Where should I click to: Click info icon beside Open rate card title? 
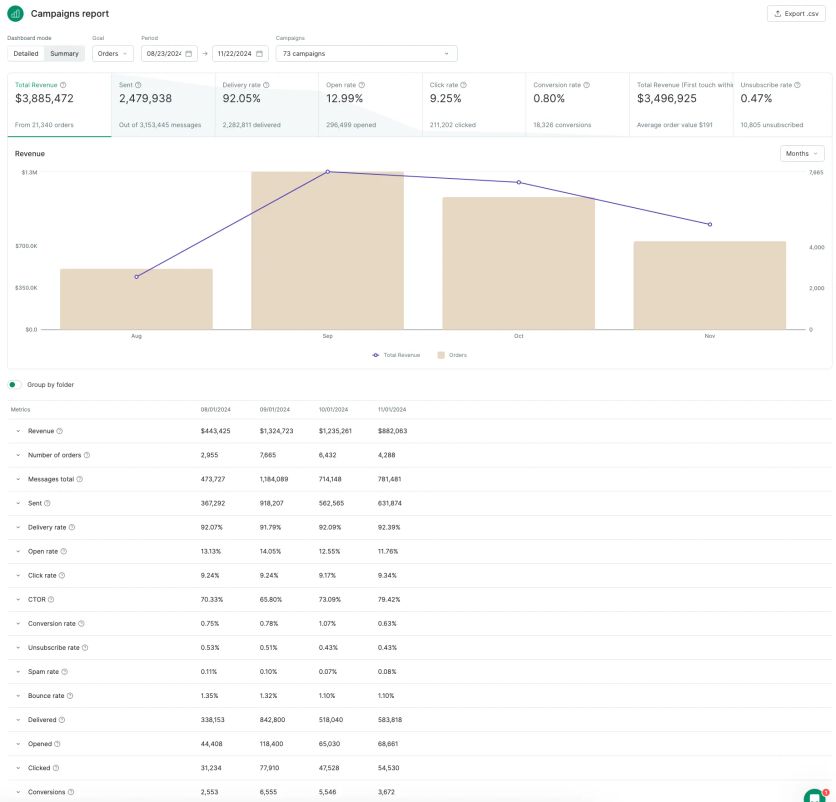[x=361, y=85]
